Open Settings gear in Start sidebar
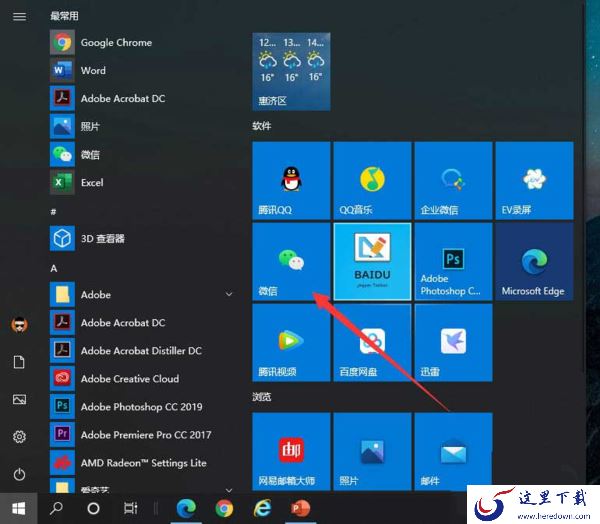 click(x=19, y=436)
